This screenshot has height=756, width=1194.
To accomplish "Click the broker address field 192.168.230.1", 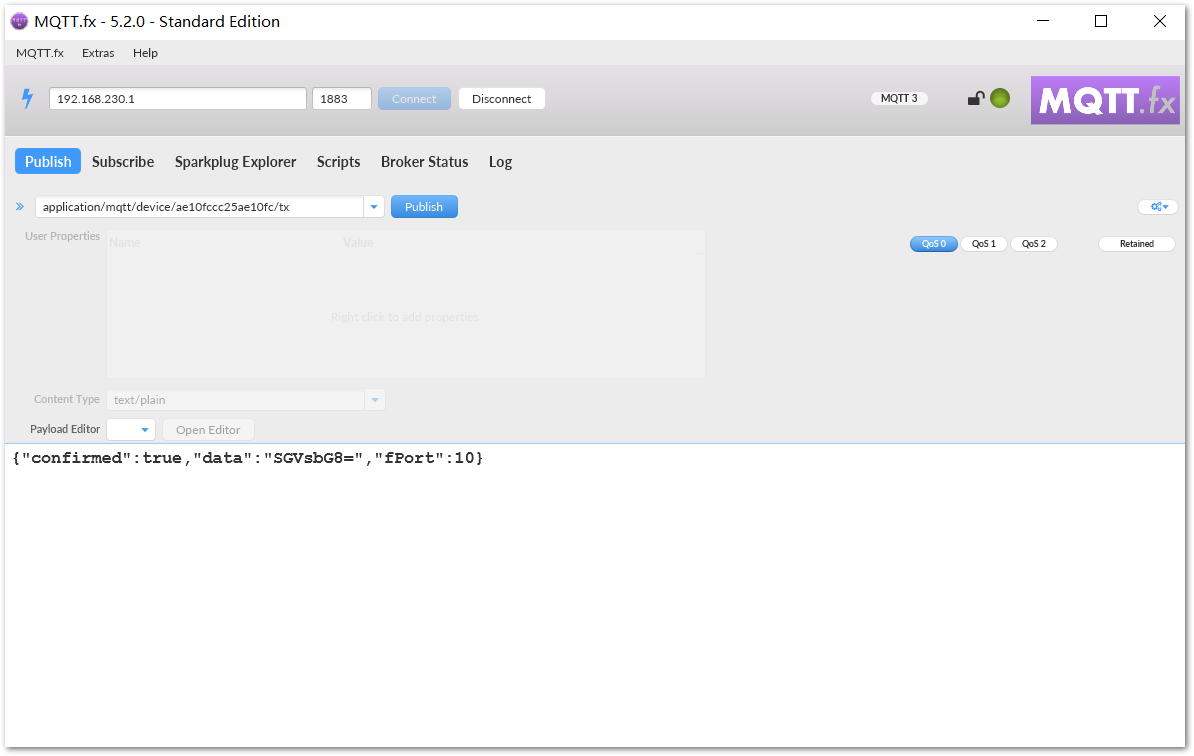I will [x=178, y=99].
